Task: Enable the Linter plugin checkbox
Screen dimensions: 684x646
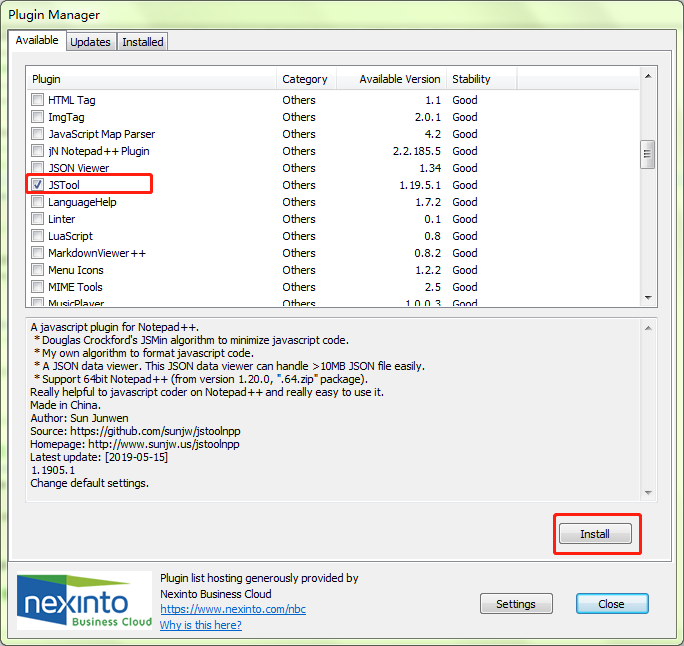Action: (38, 219)
